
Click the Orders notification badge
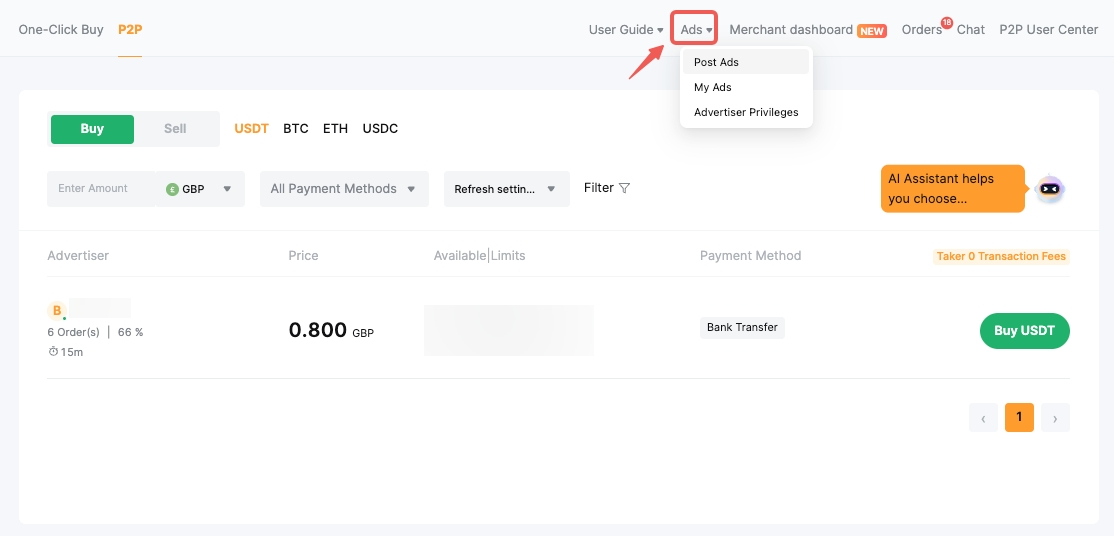pyautogui.click(x=946, y=22)
